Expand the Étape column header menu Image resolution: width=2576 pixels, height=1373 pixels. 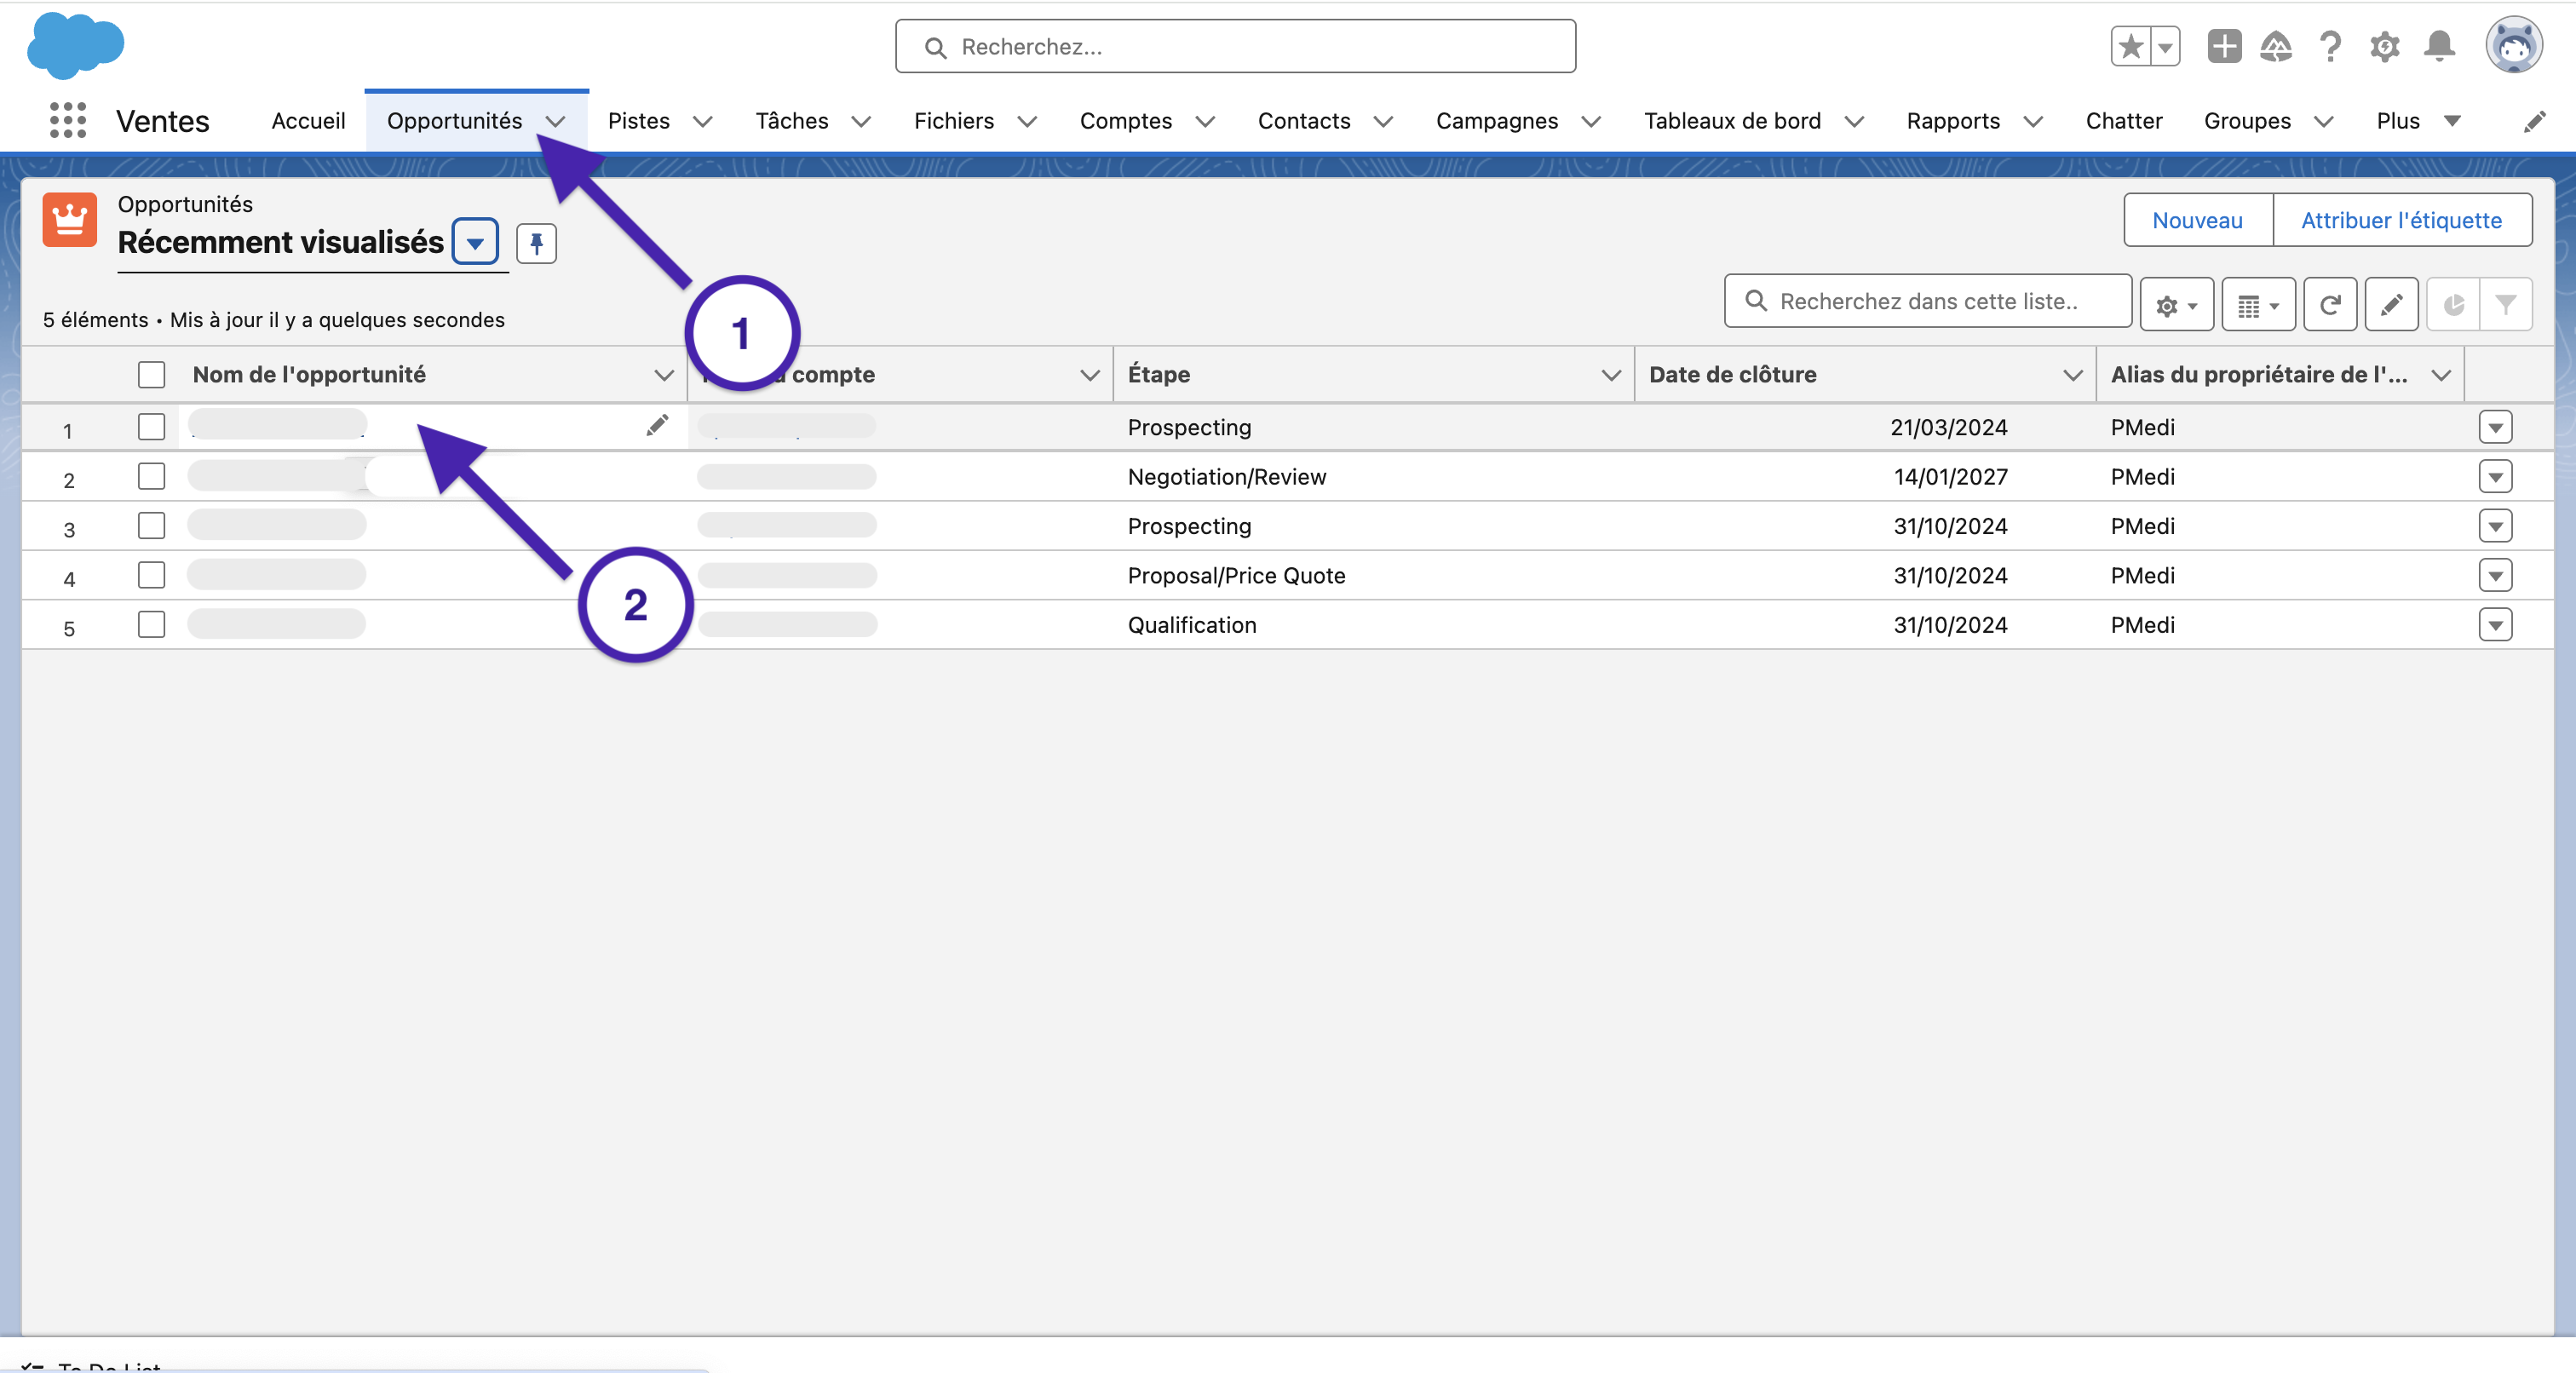click(x=1610, y=375)
